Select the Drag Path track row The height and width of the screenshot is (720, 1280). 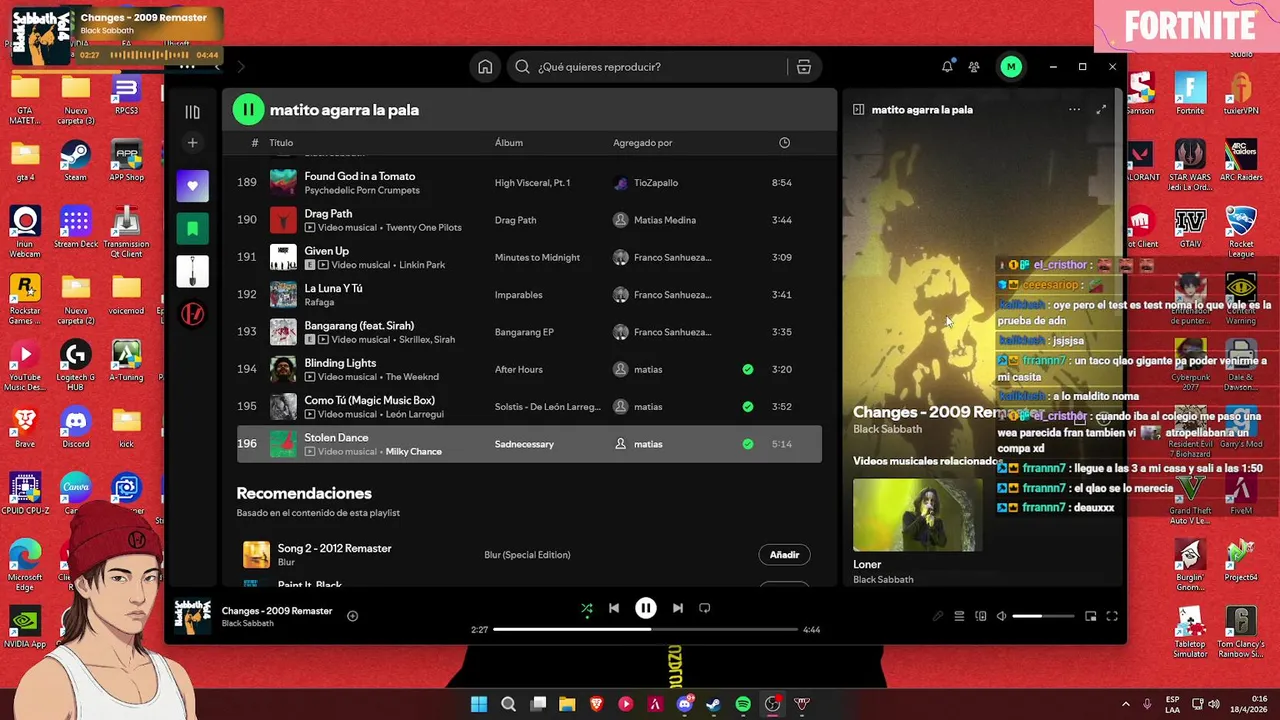(529, 220)
